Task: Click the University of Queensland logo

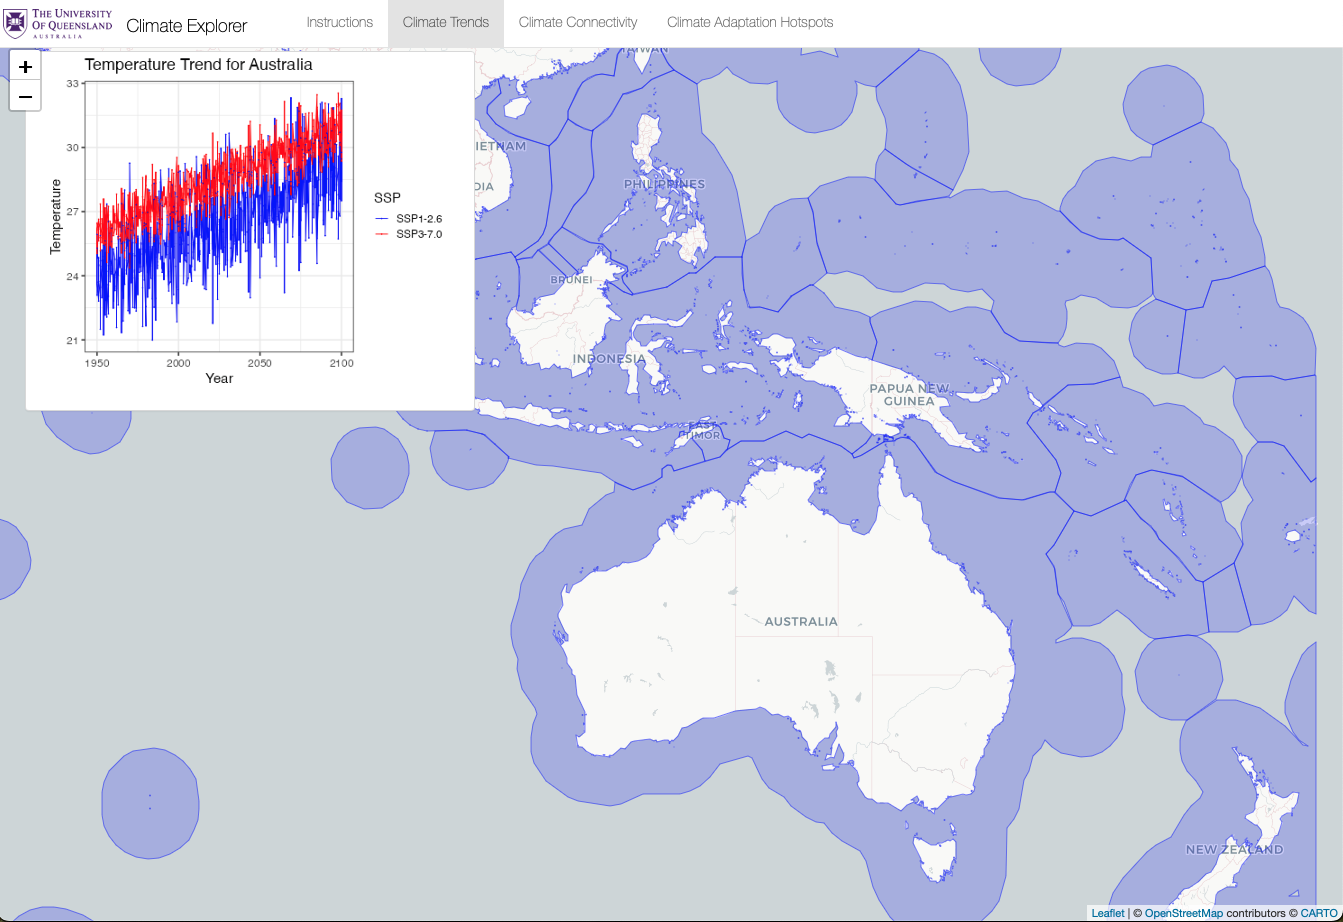Action: (59, 23)
